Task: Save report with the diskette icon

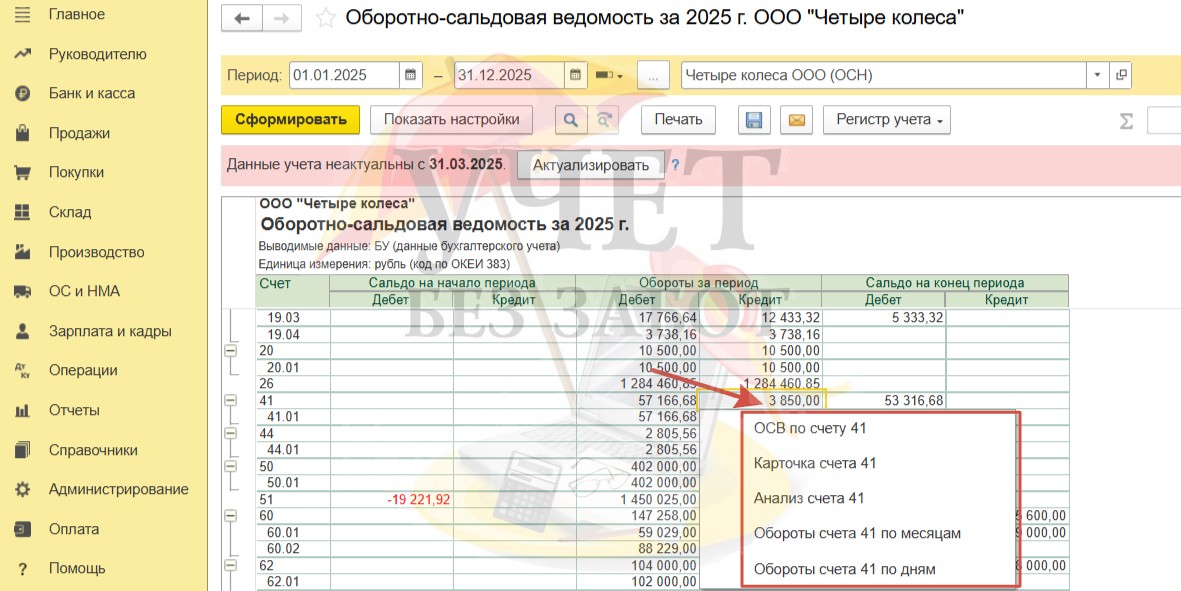Action: coord(754,120)
